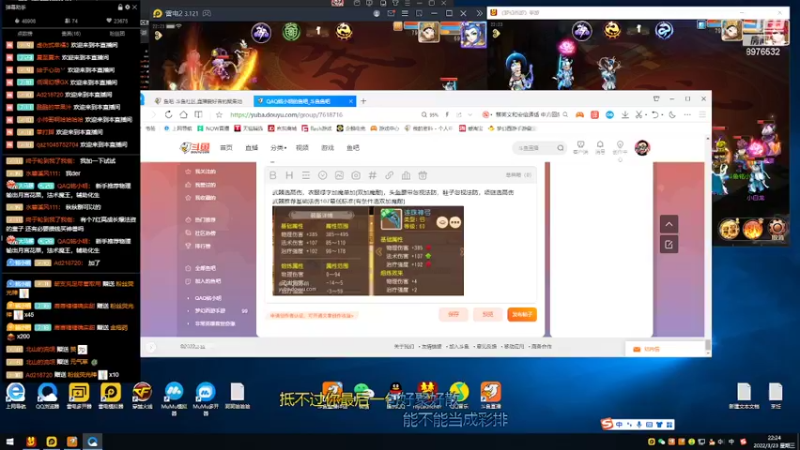Viewport: 800px width, 450px height.
Task: Click the Sogou input method toolbar logo
Action: point(607,423)
